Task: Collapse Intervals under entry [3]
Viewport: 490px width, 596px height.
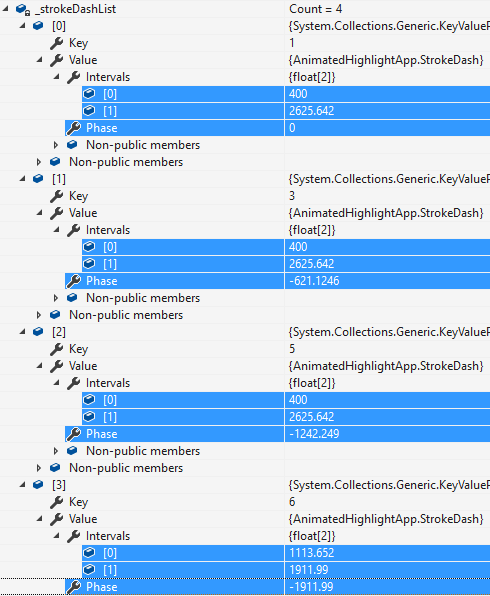Action: 57,536
